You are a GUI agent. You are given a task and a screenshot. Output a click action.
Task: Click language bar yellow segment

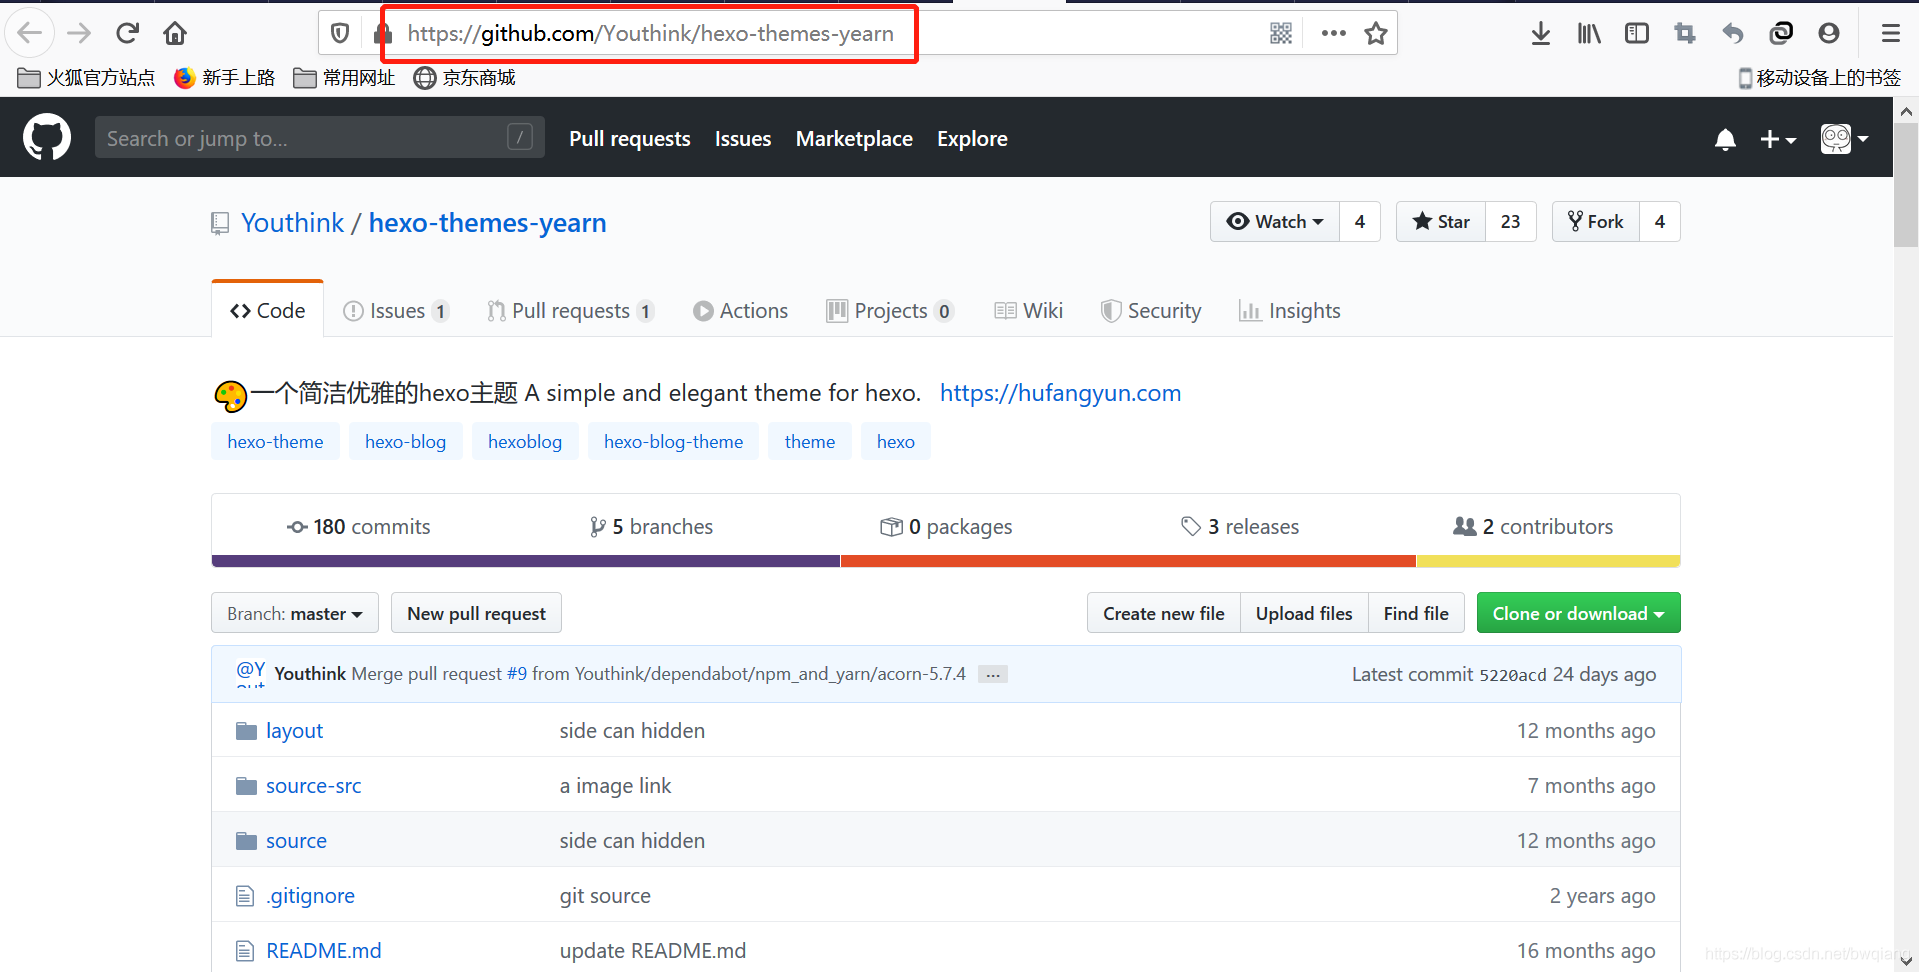coord(1548,561)
